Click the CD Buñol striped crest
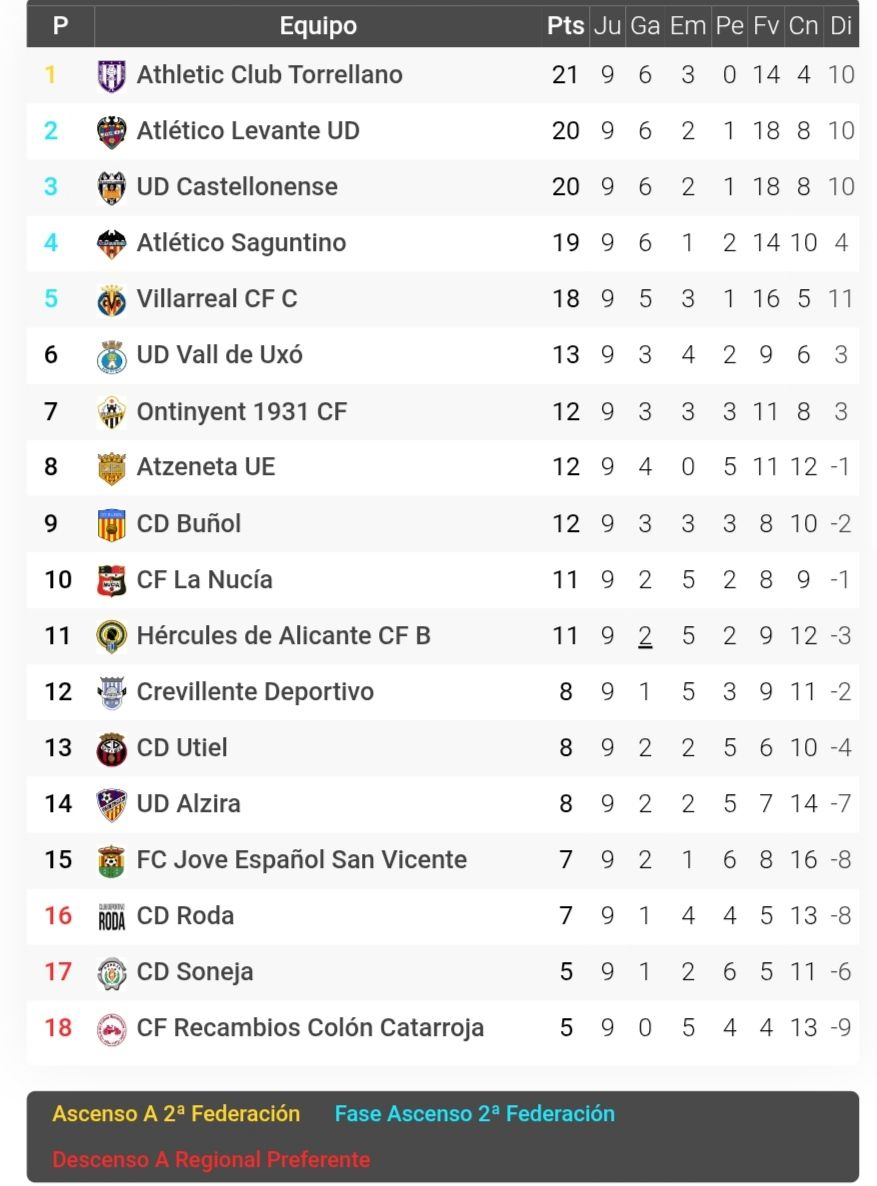Image resolution: width=877 pixels, height=1186 pixels. click(x=111, y=524)
